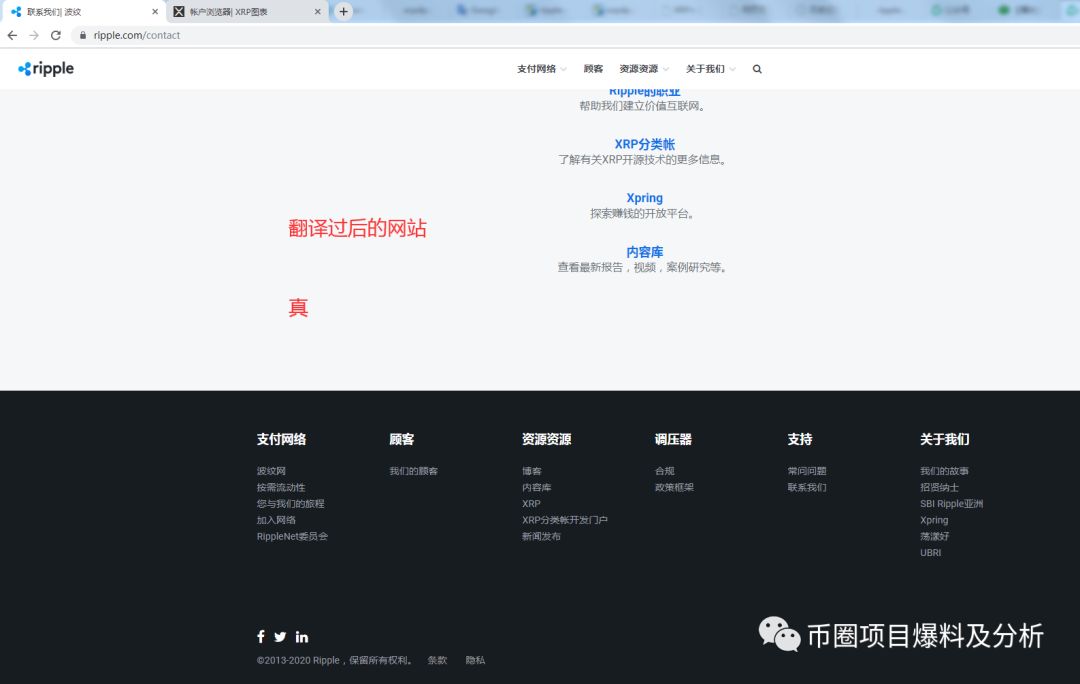Click 我们的故事 footer link

[944, 471]
